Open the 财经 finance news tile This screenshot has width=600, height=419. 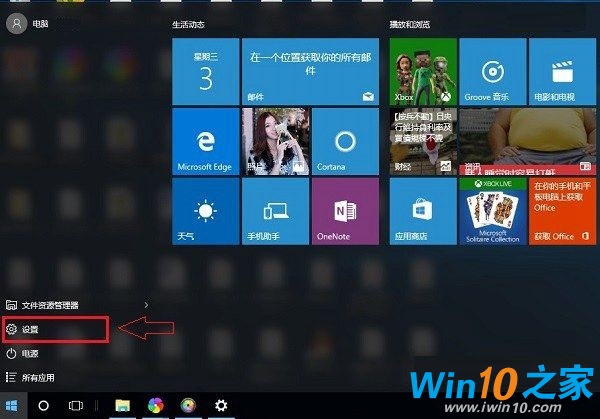click(x=423, y=142)
